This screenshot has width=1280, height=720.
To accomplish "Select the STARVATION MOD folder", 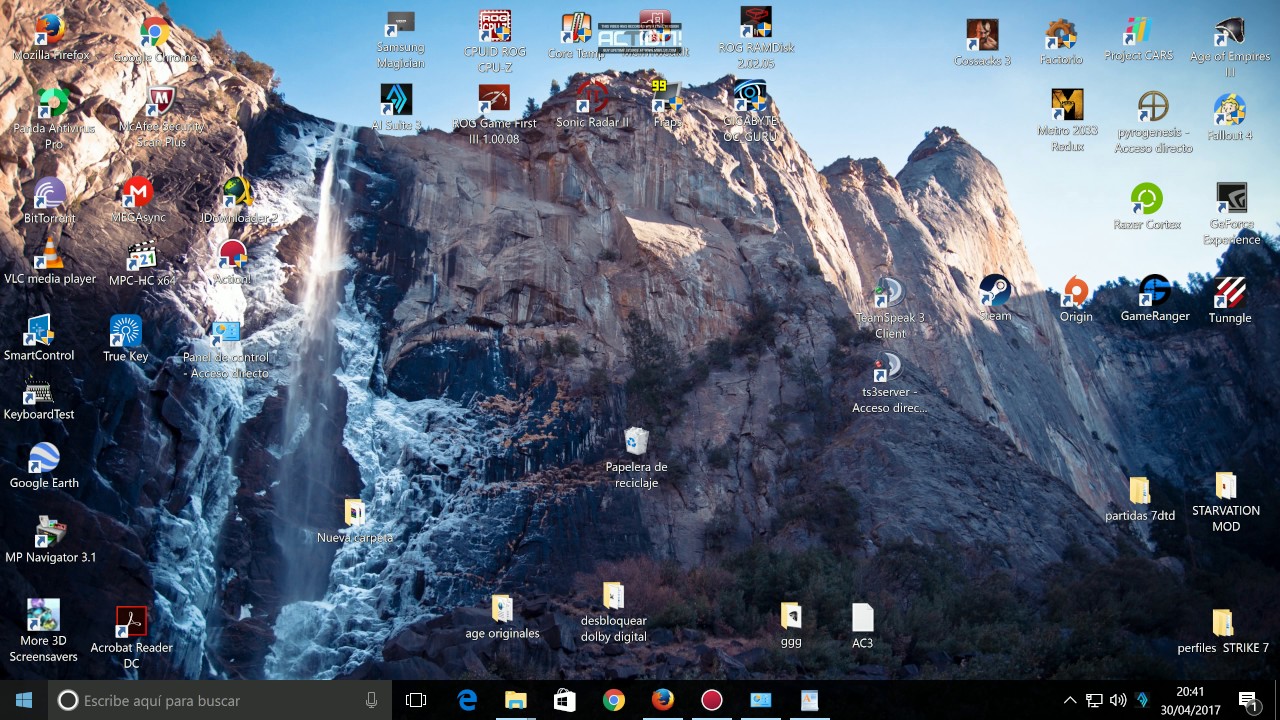I will [x=1226, y=503].
